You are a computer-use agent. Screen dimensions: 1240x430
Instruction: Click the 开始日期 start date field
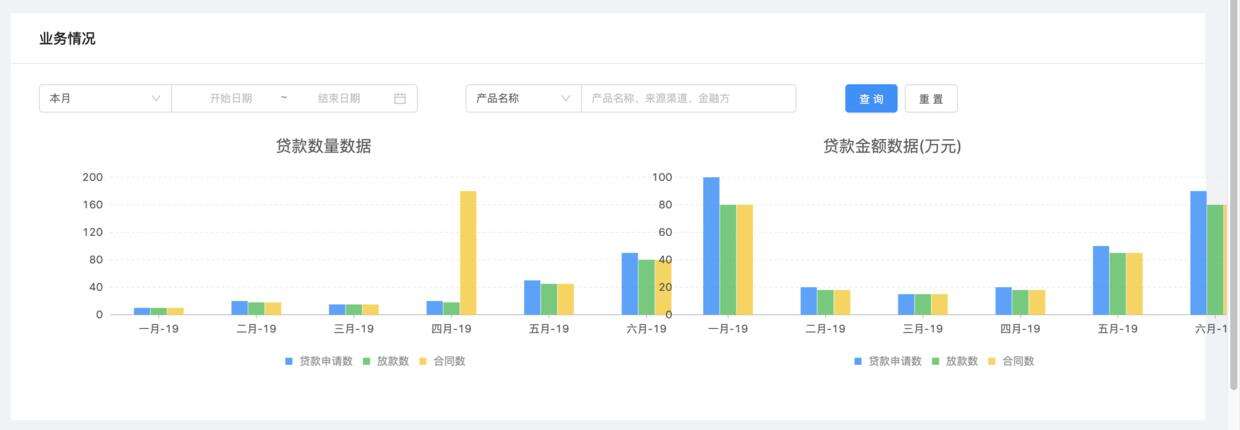pyautogui.click(x=231, y=98)
